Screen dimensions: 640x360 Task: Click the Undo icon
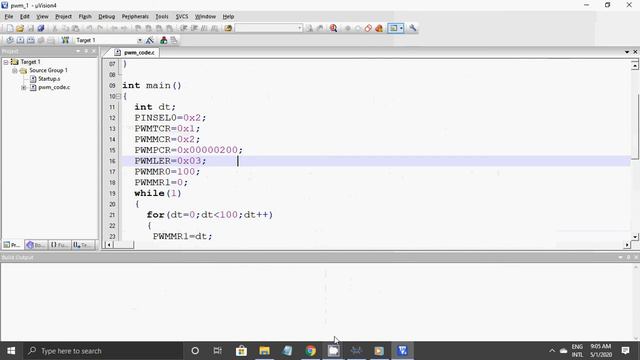89,28
